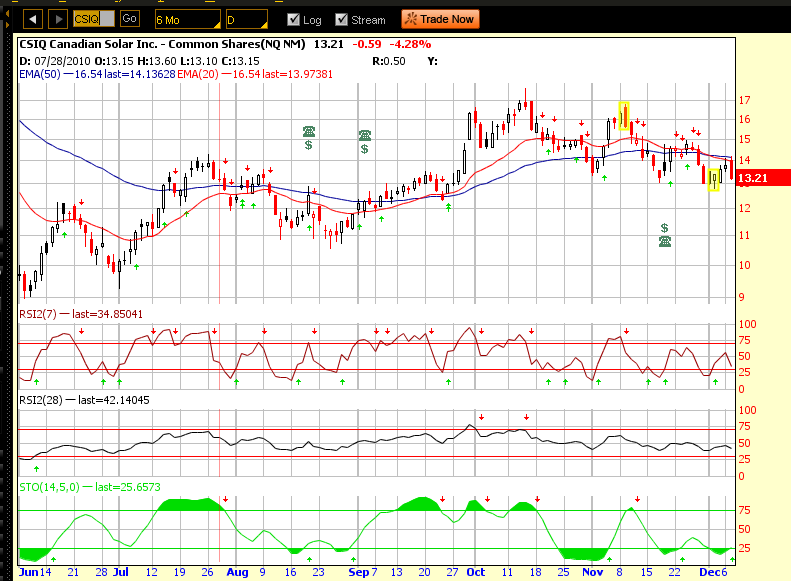This screenshot has height=581, width=791.
Task: Click the yellow highlighted candle near Nov 8
Action: coord(624,115)
